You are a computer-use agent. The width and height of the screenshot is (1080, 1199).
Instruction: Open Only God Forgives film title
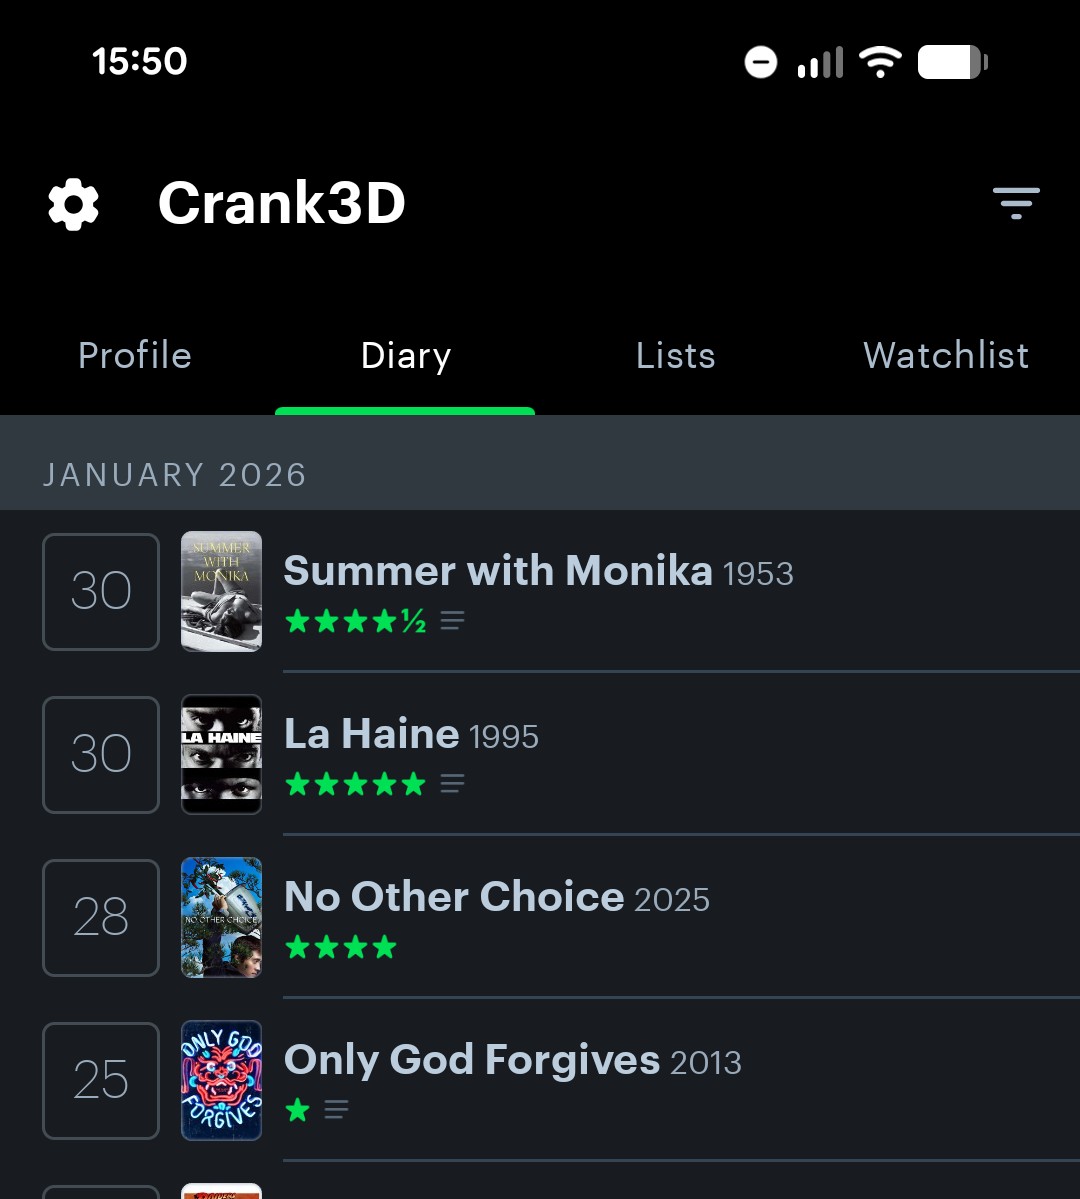tap(472, 1060)
